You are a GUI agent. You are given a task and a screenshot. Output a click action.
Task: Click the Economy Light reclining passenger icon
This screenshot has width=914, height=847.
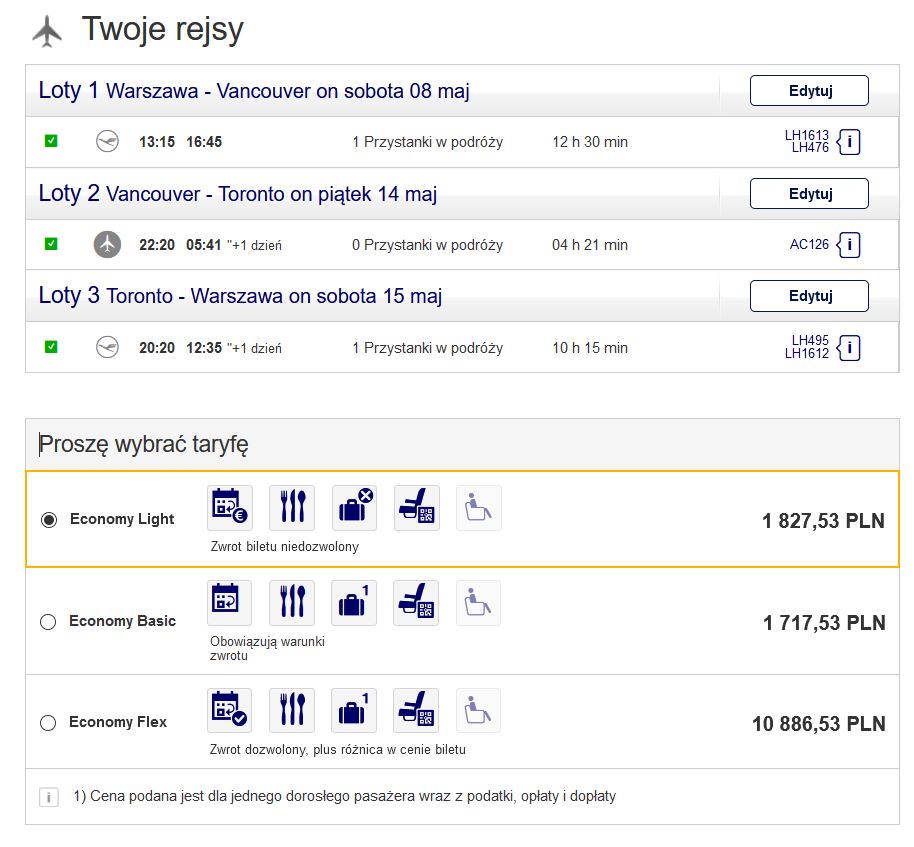pos(479,507)
